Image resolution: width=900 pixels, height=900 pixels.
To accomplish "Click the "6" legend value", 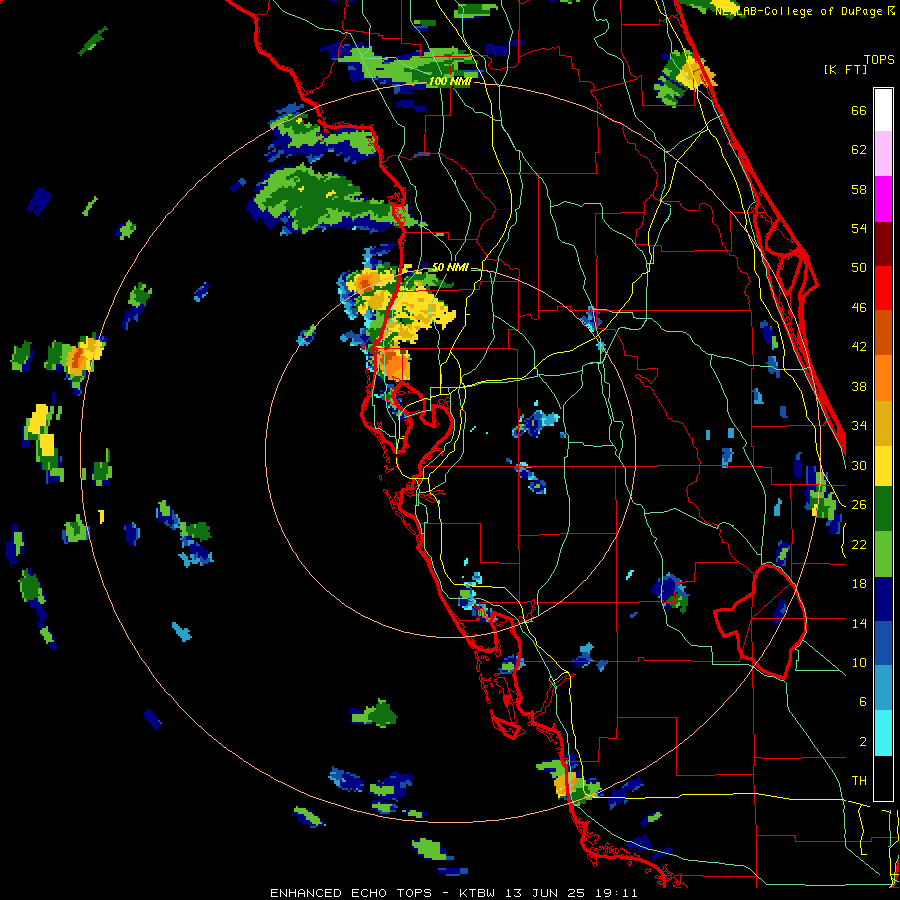I will coord(863,701).
